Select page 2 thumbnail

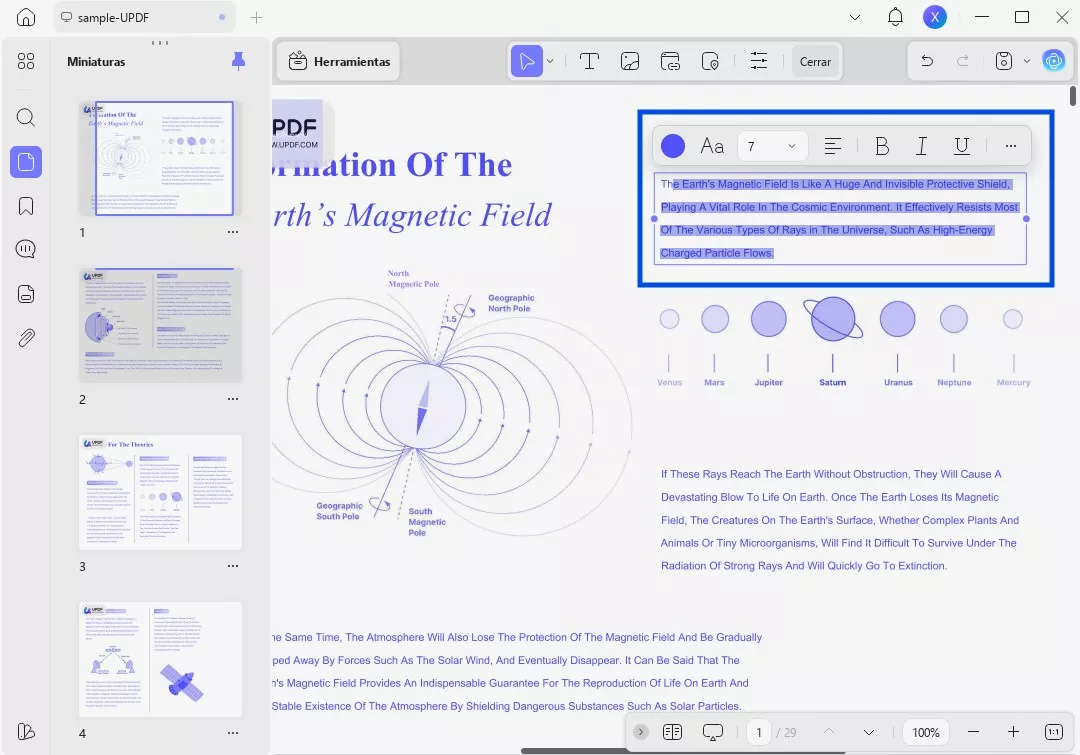pyautogui.click(x=160, y=325)
